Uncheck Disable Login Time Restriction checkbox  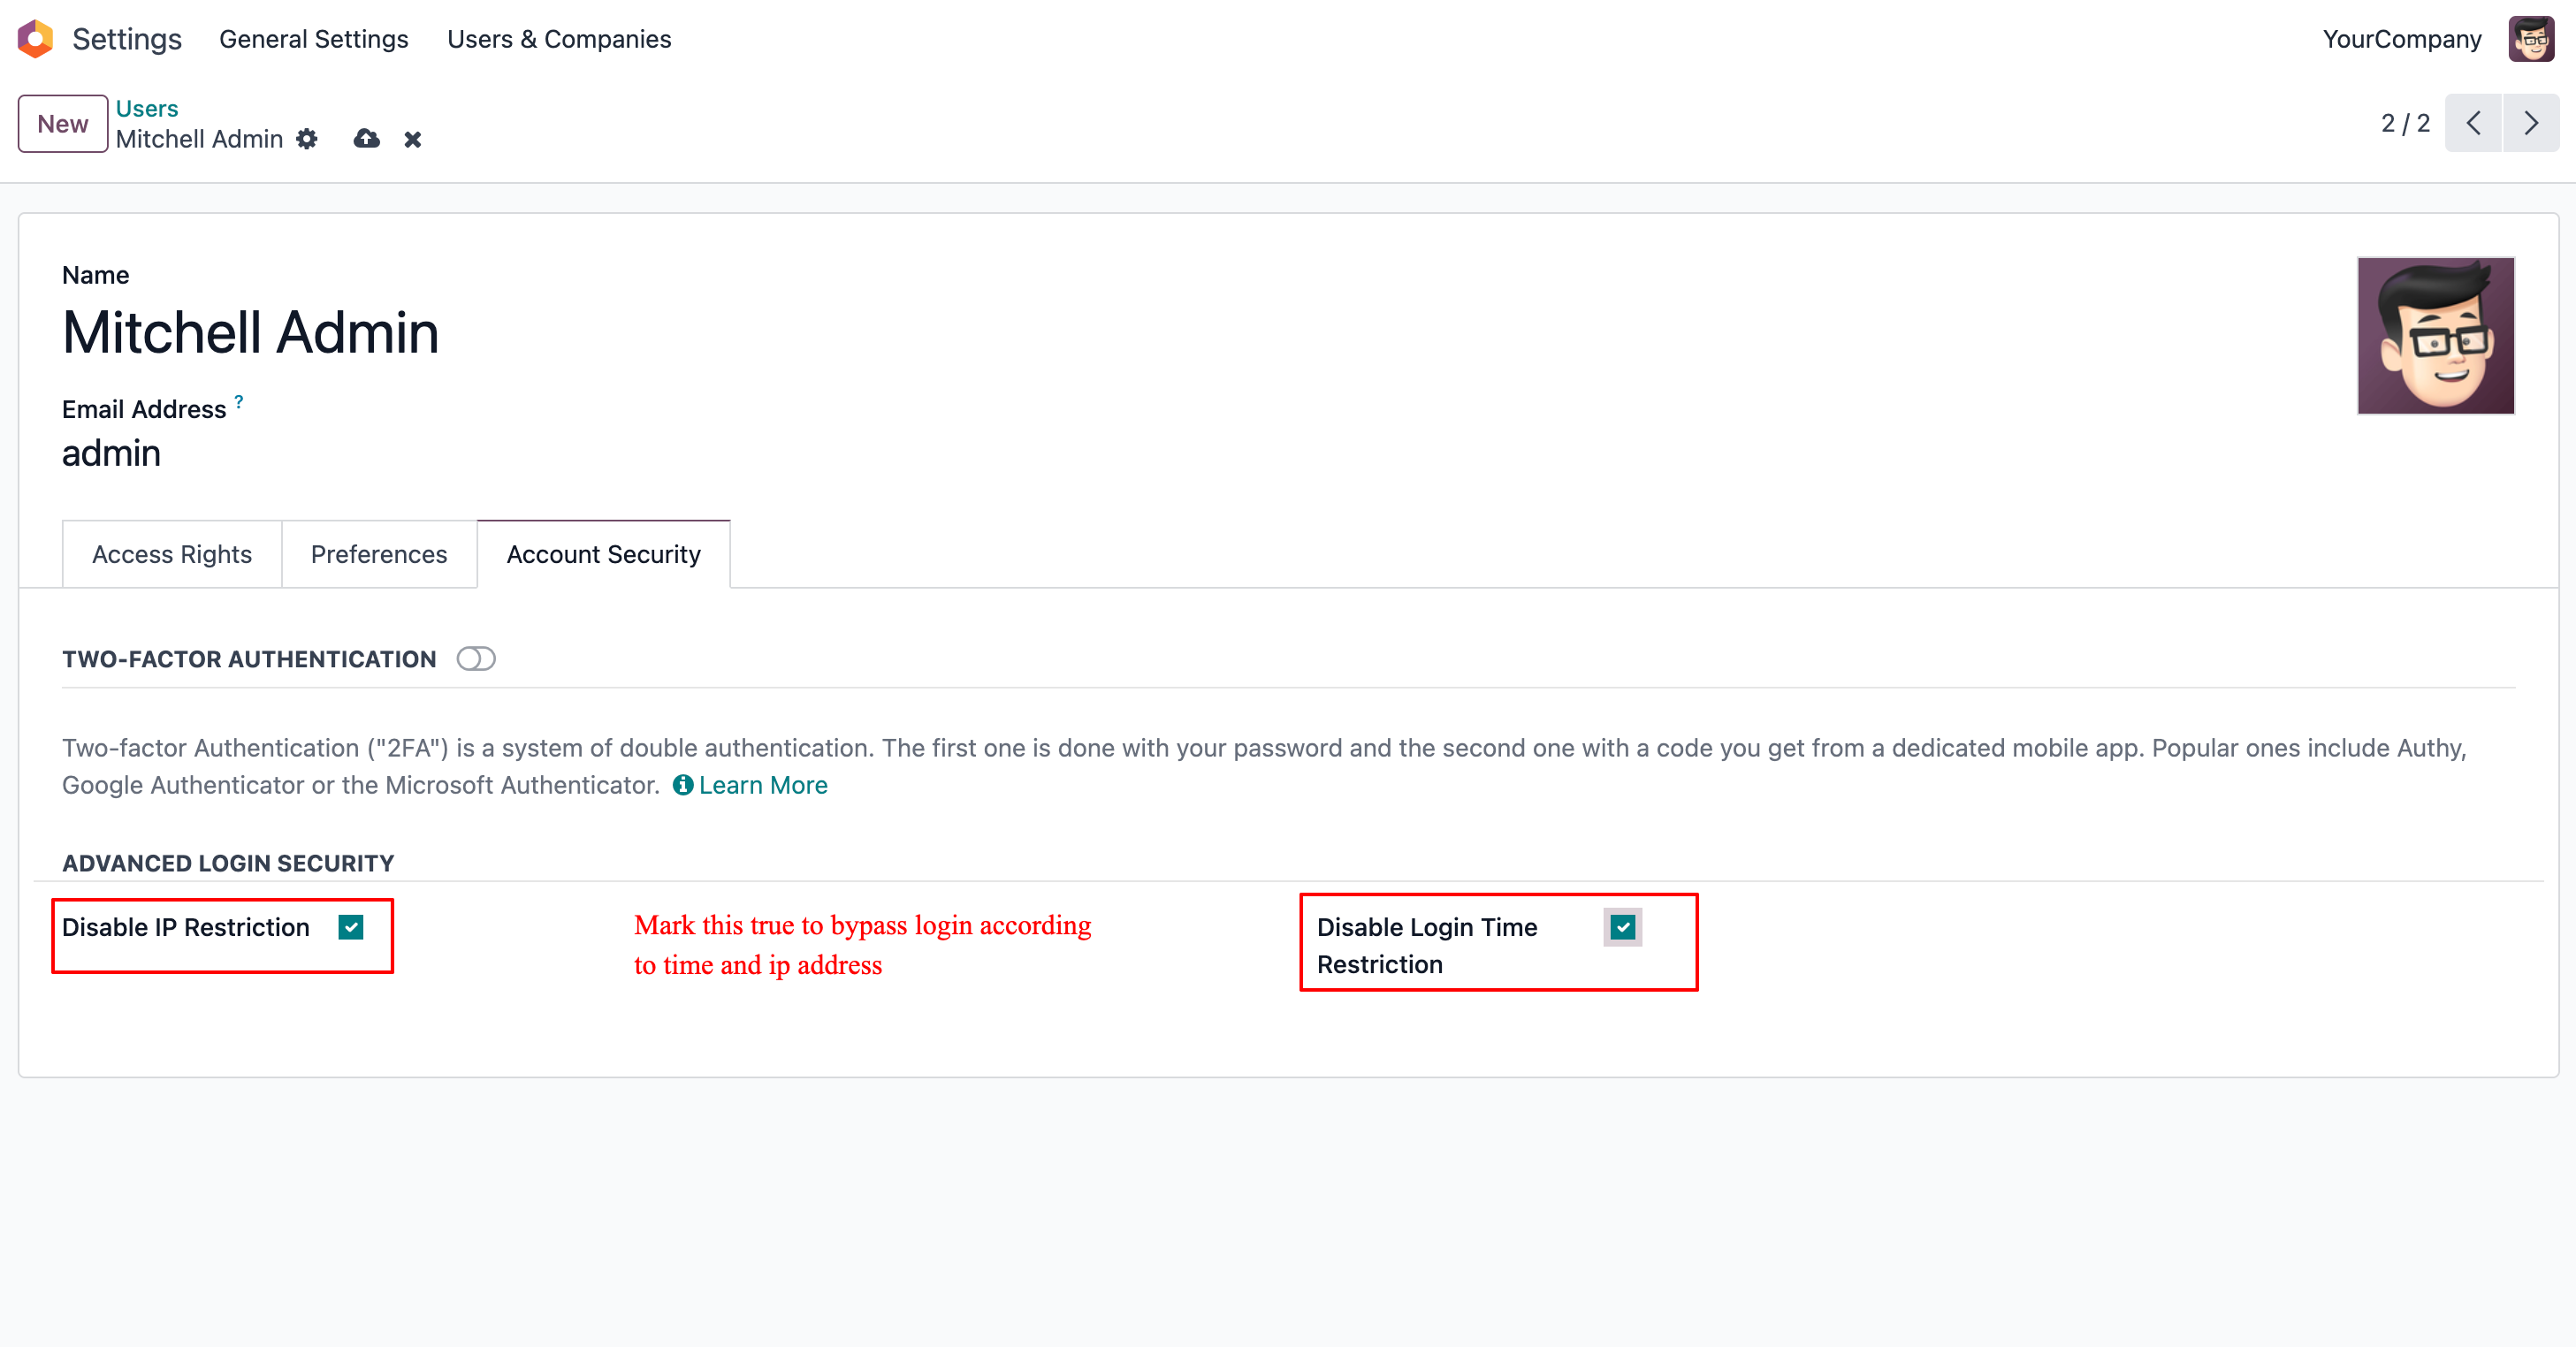pos(1623,927)
